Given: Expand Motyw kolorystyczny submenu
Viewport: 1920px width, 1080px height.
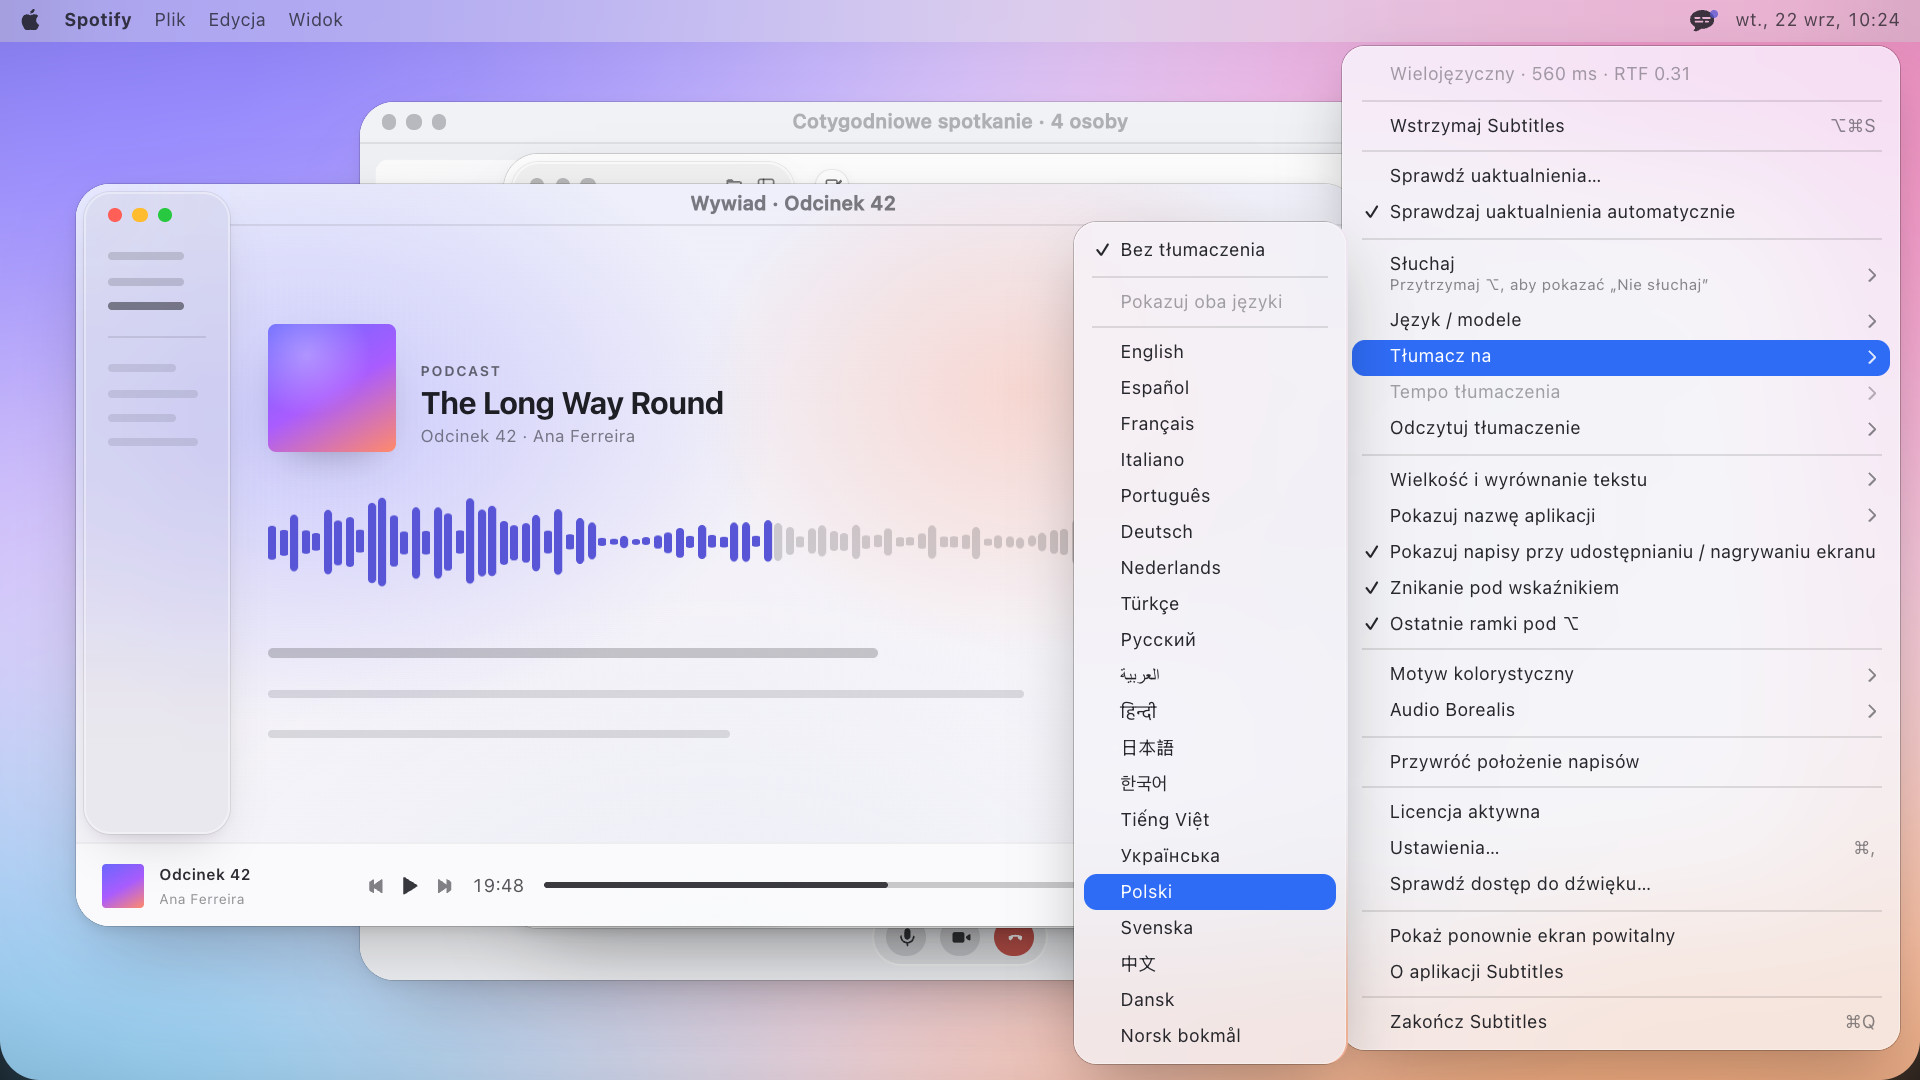Looking at the screenshot, I should coord(1620,674).
